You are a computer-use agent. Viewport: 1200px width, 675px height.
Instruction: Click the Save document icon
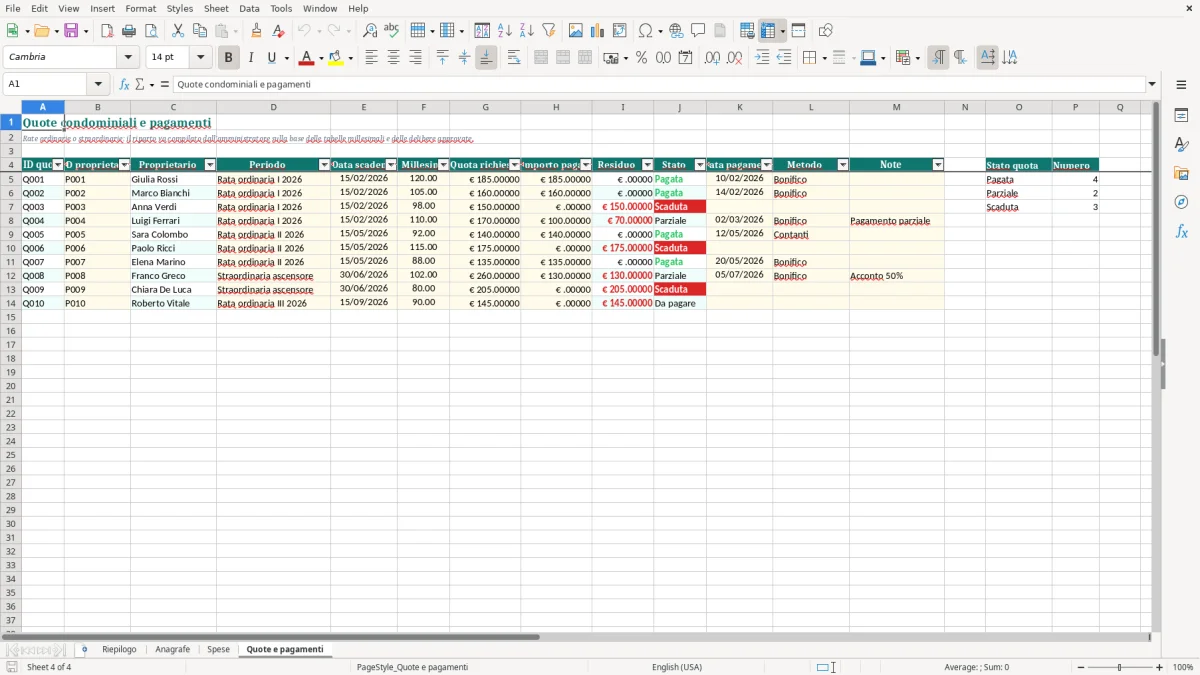(x=71, y=31)
